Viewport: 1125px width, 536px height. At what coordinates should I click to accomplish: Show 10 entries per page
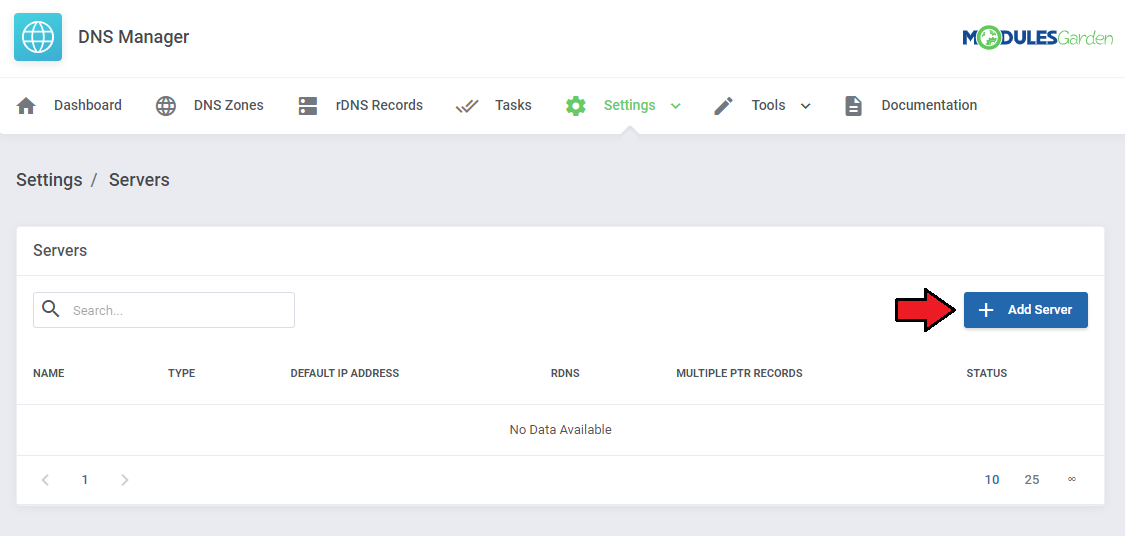tap(992, 479)
